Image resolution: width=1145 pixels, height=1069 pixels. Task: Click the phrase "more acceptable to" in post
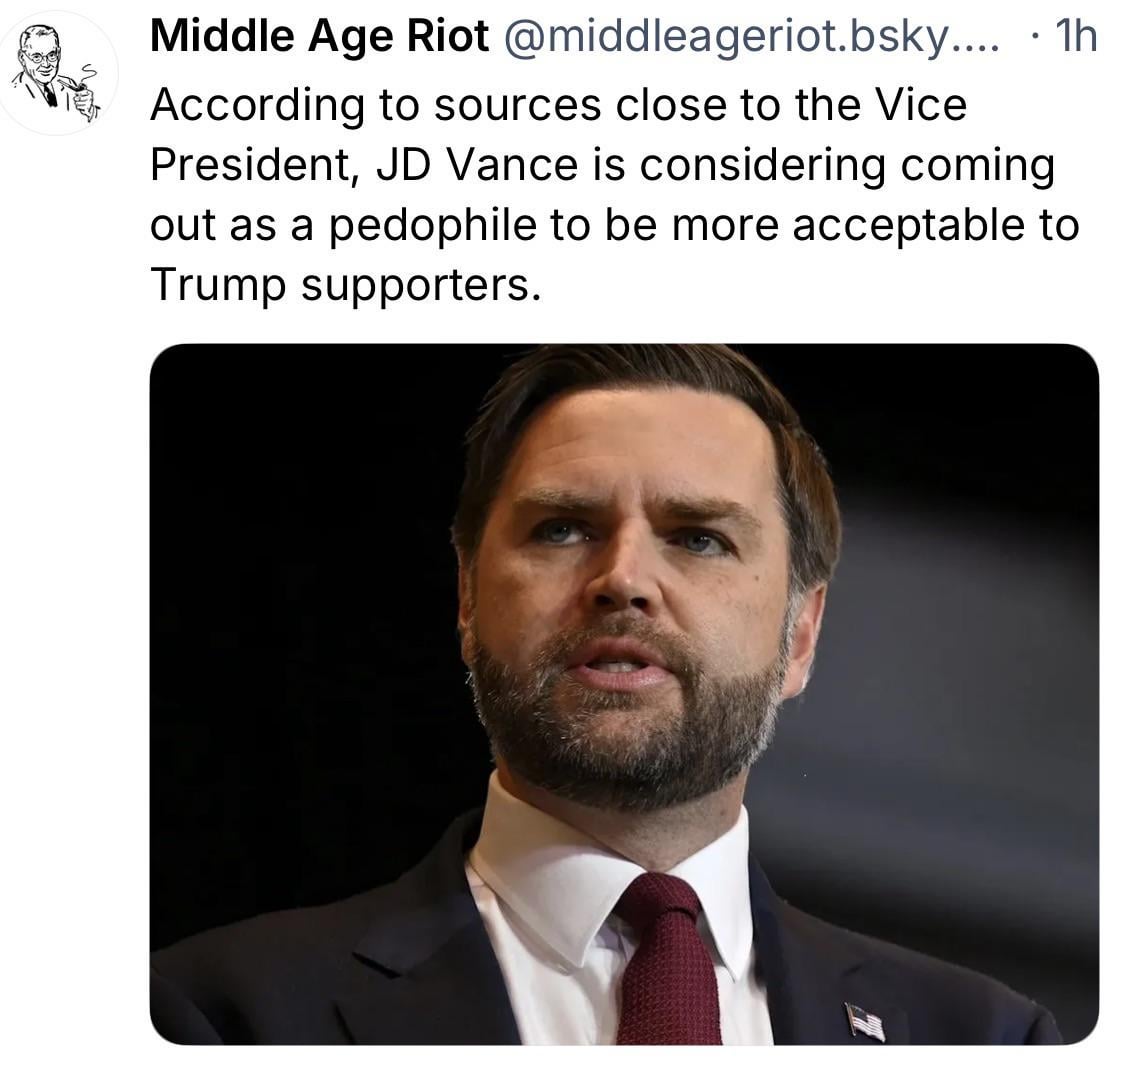(875, 224)
